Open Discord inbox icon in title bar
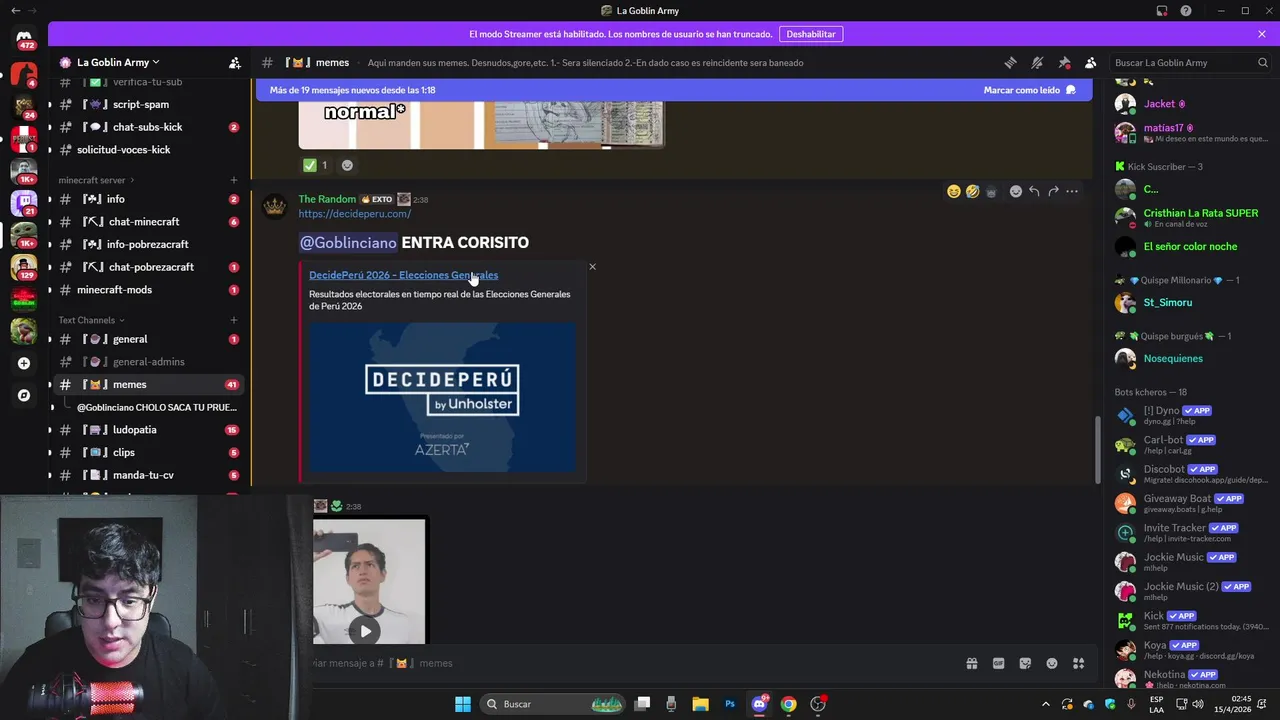Image resolution: width=1280 pixels, height=720 pixels. tap(1162, 11)
